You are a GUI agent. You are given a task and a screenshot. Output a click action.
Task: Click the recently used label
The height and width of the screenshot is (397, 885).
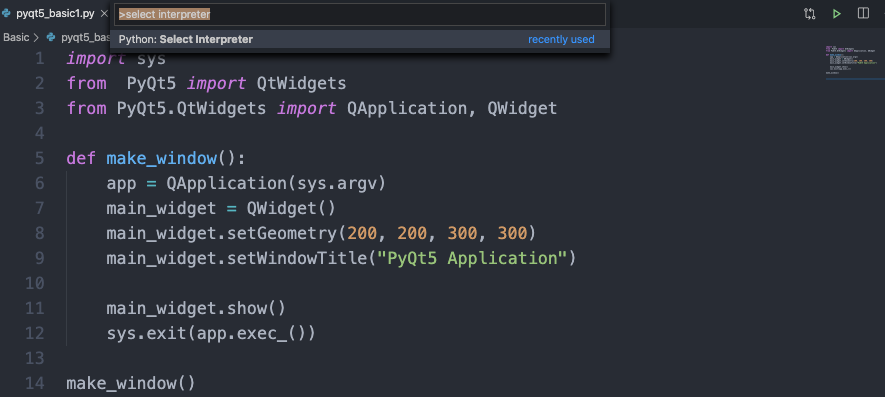click(561, 40)
